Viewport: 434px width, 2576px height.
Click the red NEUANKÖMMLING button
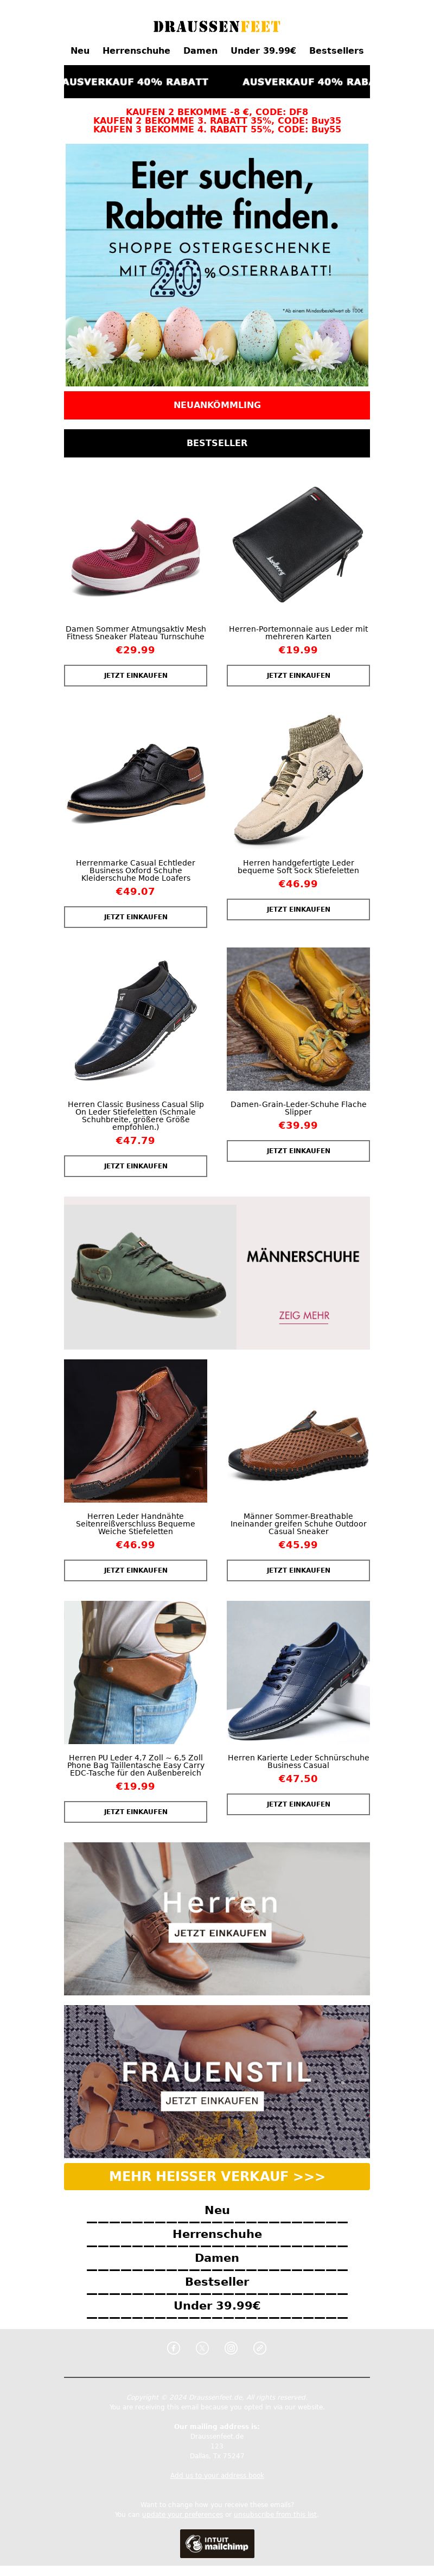tap(217, 405)
